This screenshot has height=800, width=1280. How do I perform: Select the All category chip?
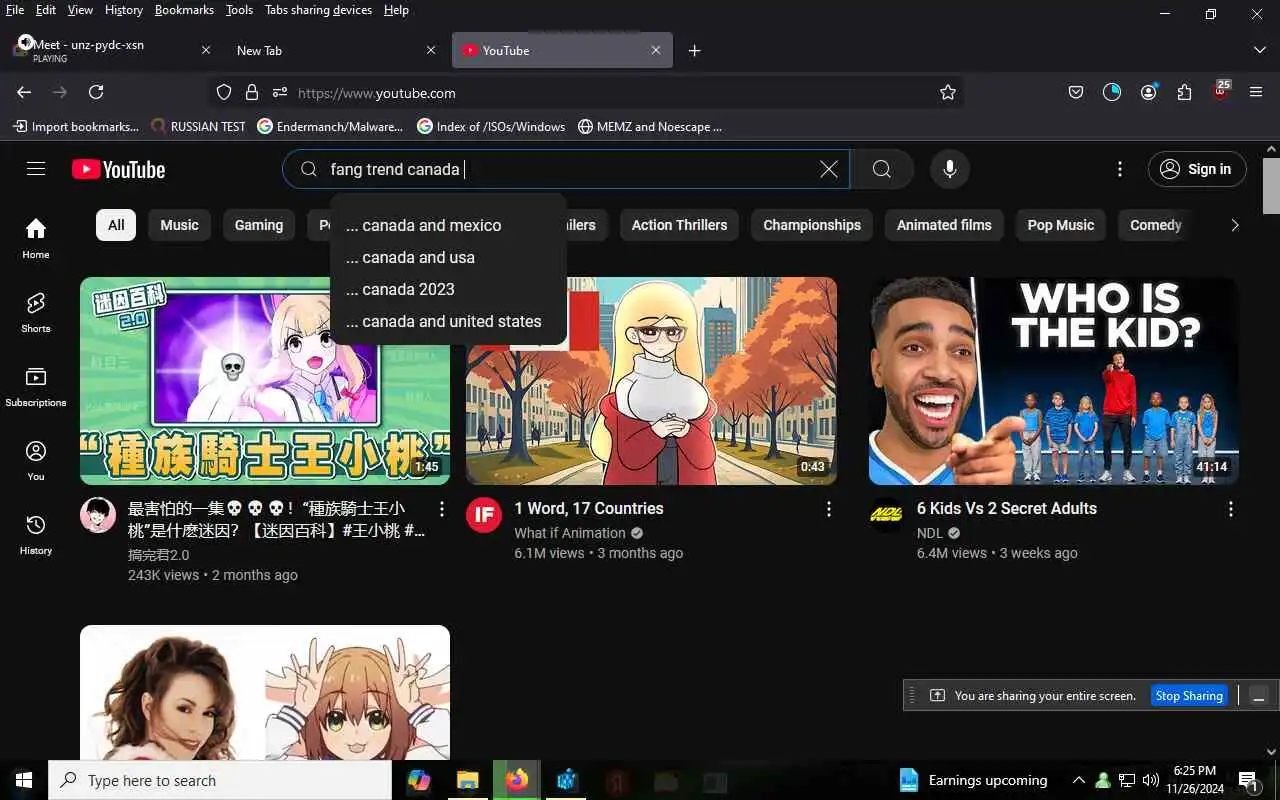116,225
